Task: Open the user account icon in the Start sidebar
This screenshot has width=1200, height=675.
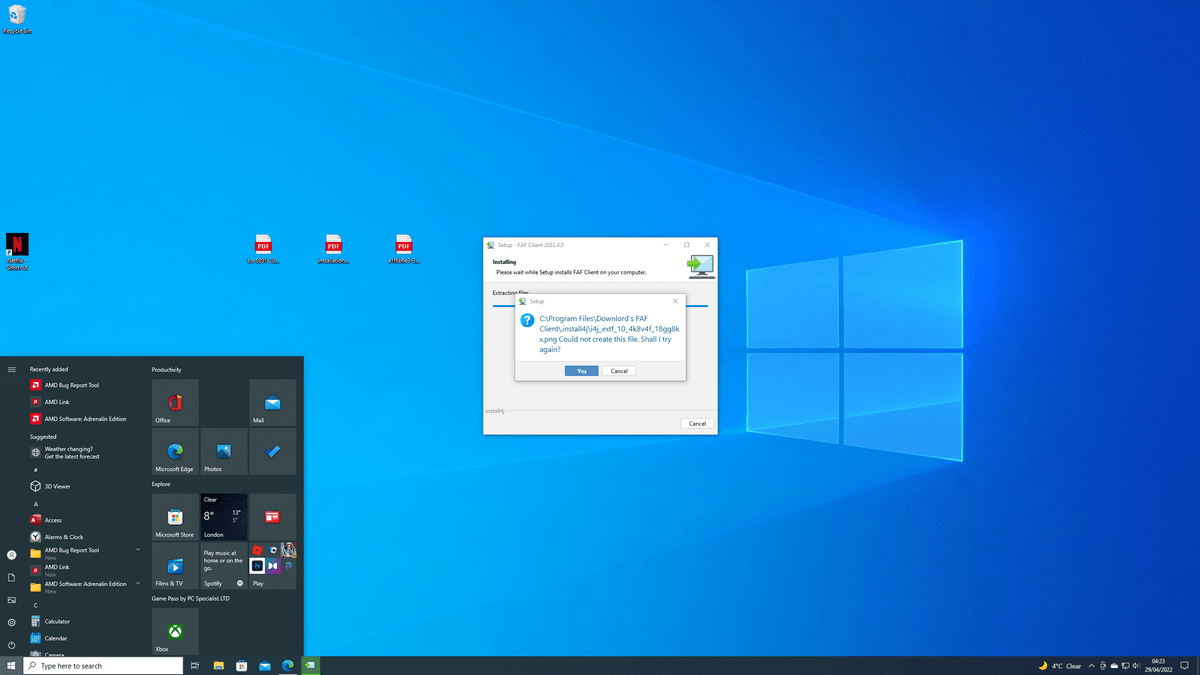Action: coord(12,555)
